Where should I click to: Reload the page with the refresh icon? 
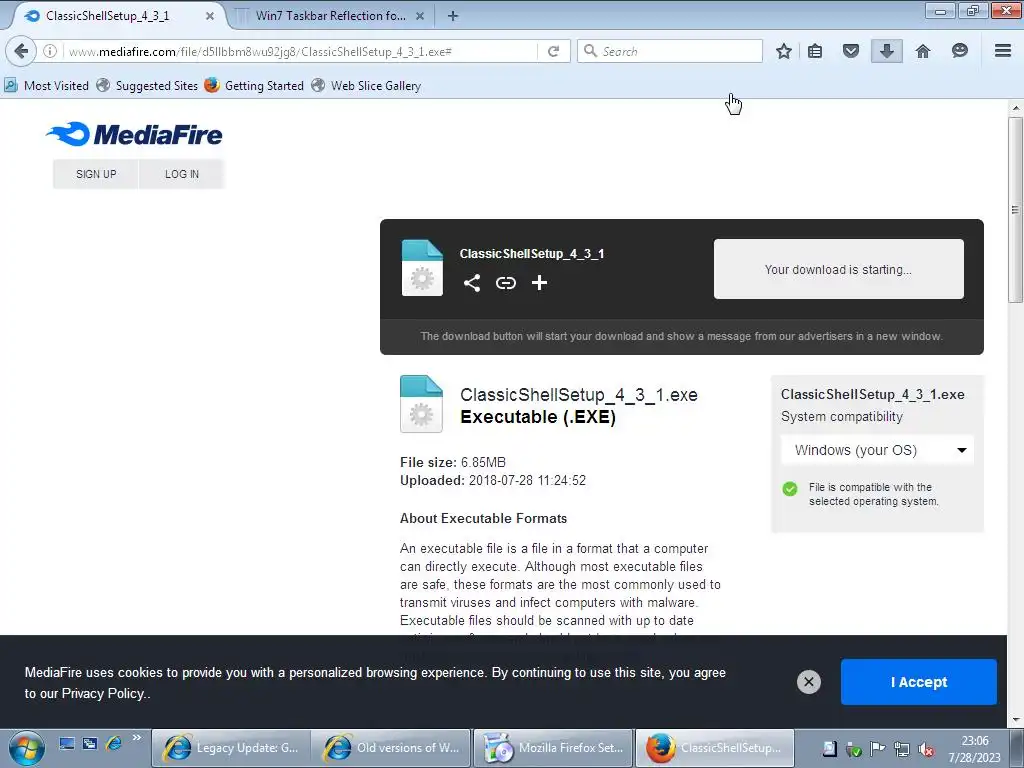[553, 51]
